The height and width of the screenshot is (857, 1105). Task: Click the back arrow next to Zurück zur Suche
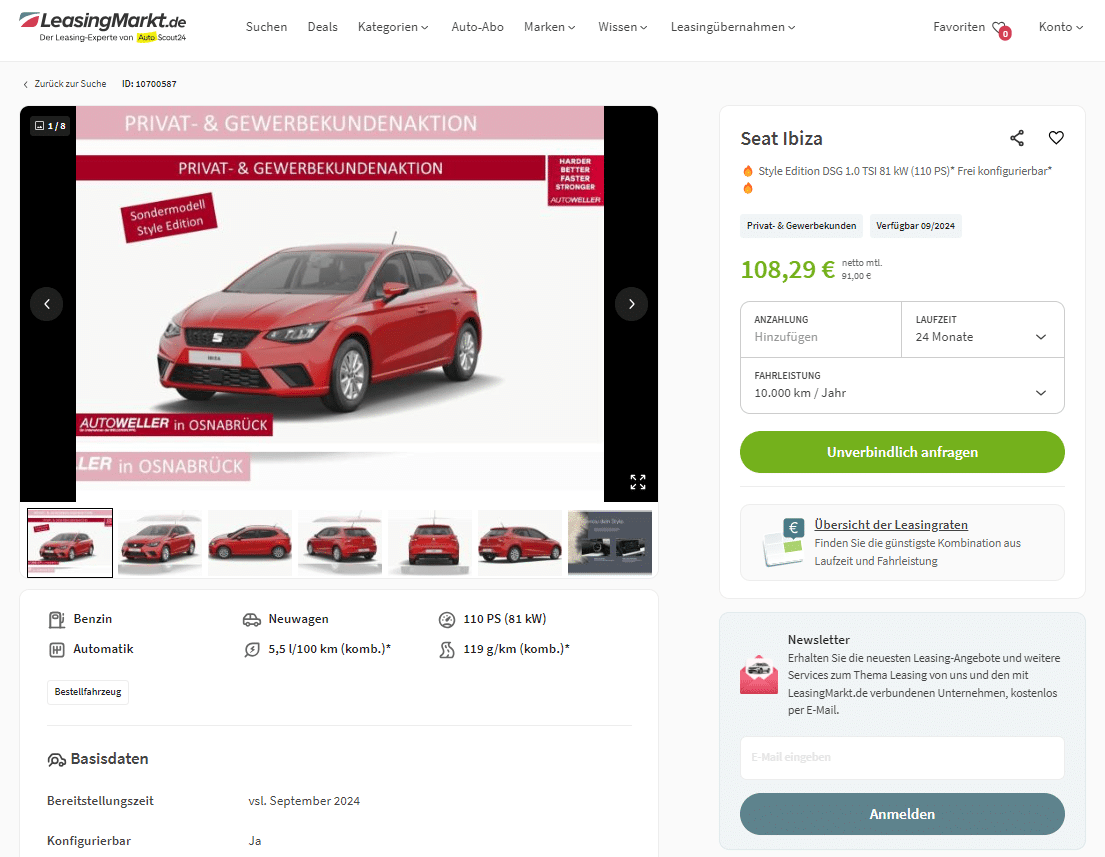(x=26, y=85)
